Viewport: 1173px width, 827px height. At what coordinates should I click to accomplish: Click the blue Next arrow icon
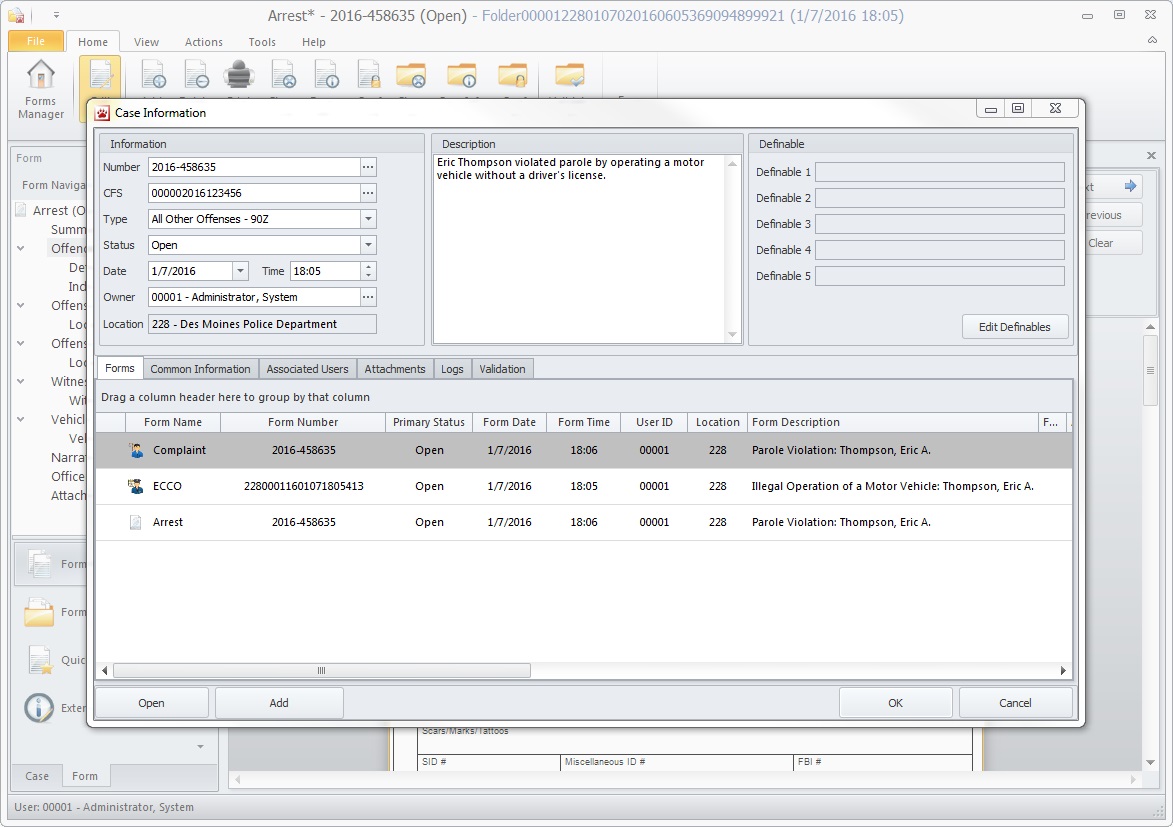(x=1130, y=186)
